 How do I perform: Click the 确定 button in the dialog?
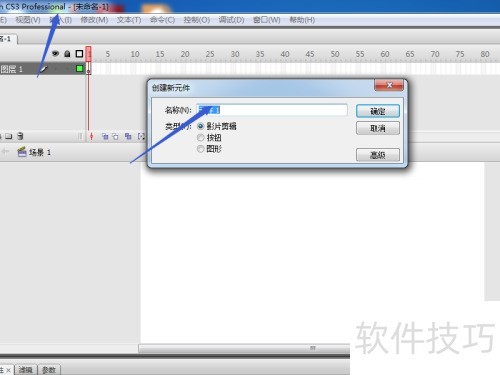point(378,111)
